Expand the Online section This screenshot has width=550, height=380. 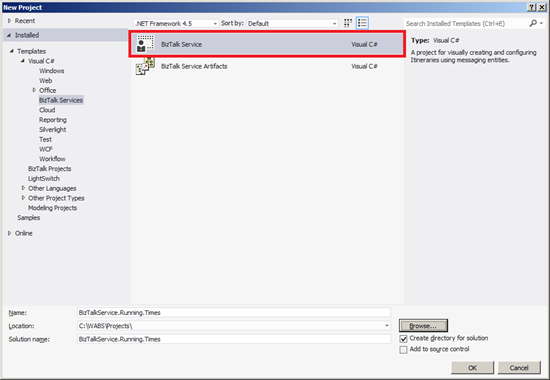click(9, 233)
